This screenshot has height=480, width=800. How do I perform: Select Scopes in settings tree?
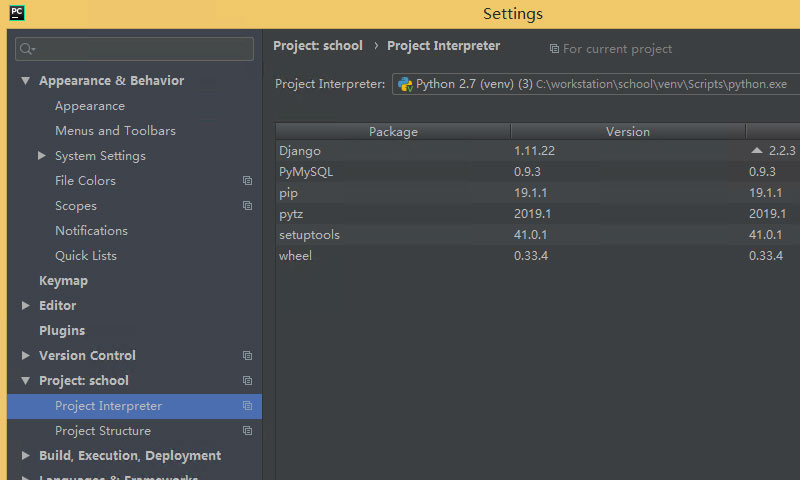click(76, 206)
